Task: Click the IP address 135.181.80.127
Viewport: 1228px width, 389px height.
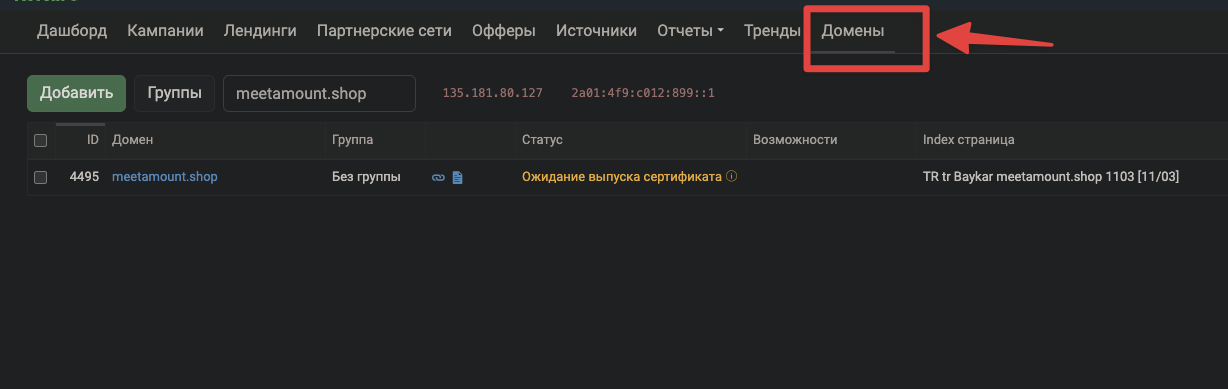Action: [492, 93]
